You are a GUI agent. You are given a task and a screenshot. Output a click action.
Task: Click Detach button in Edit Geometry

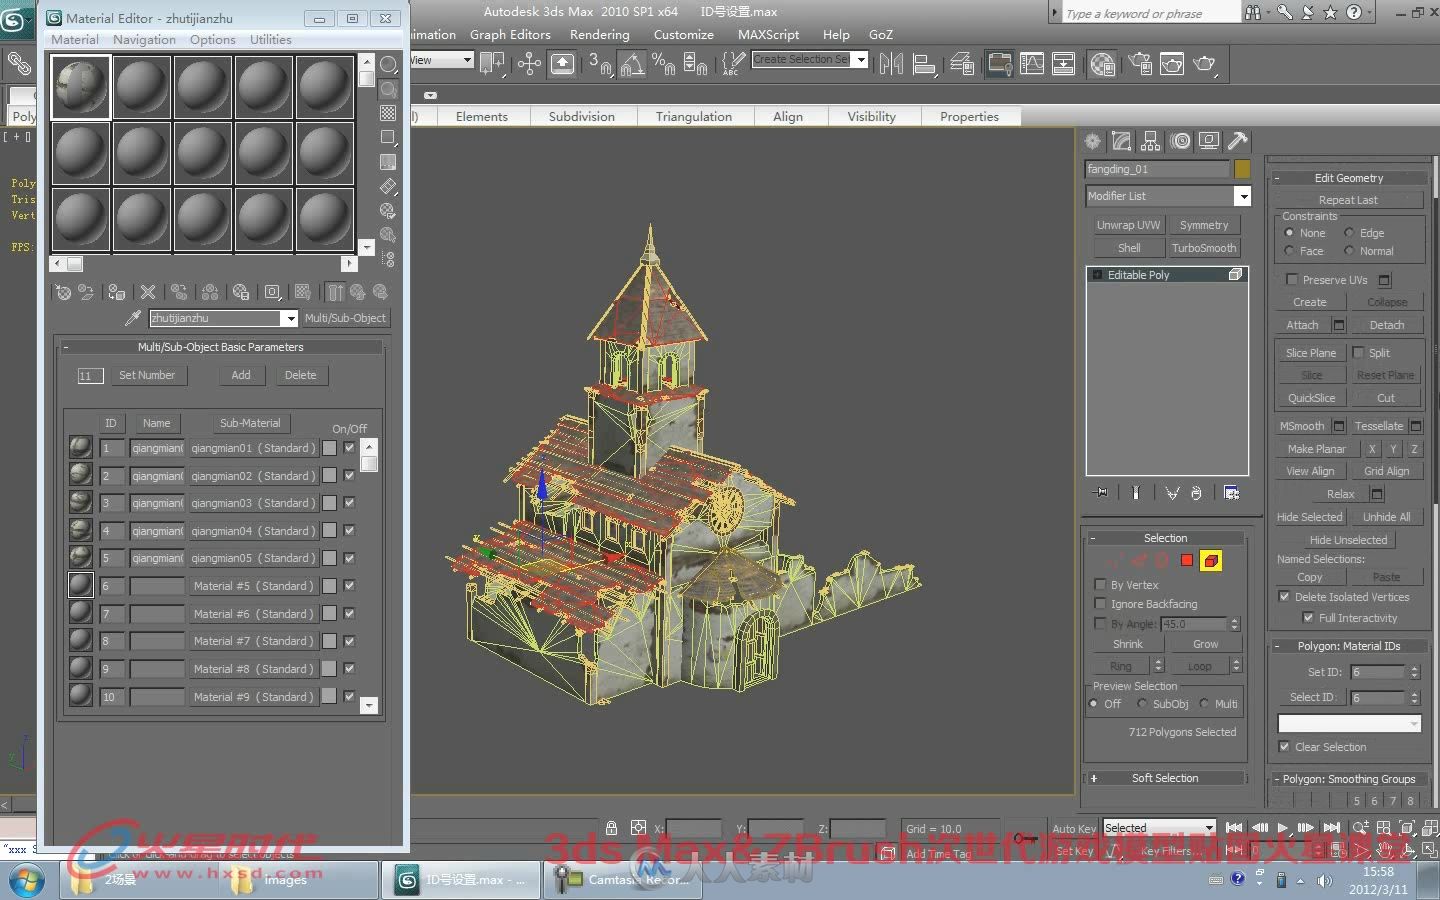pyautogui.click(x=1386, y=325)
